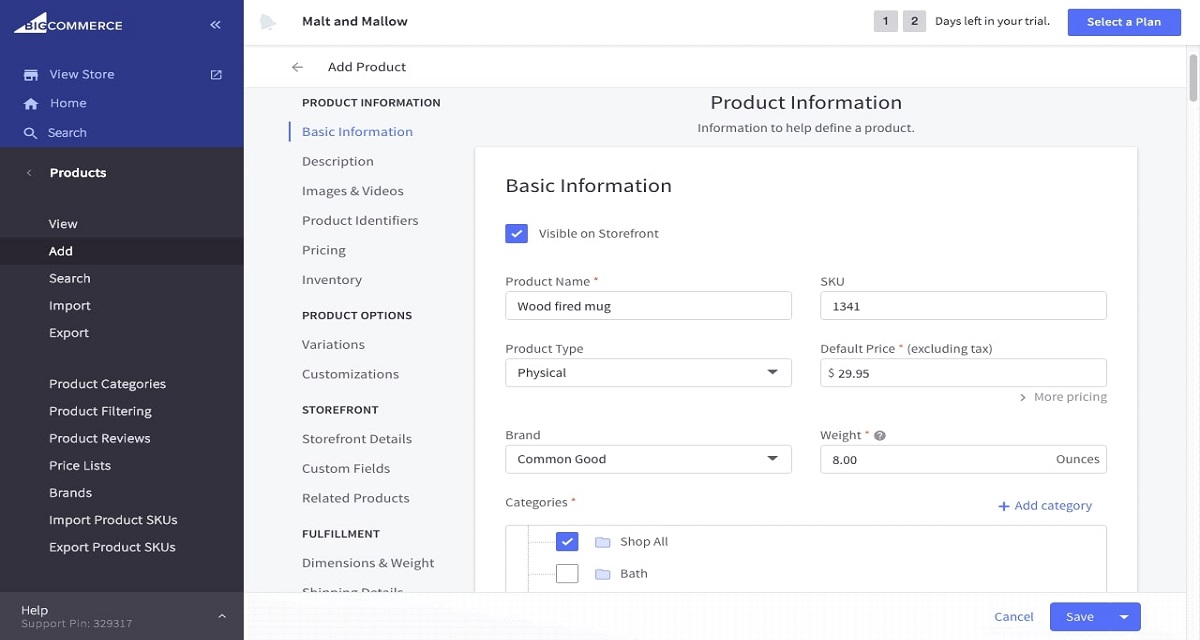The height and width of the screenshot is (640, 1200).
Task: Uncheck the Shop All category
Action: pos(567,542)
